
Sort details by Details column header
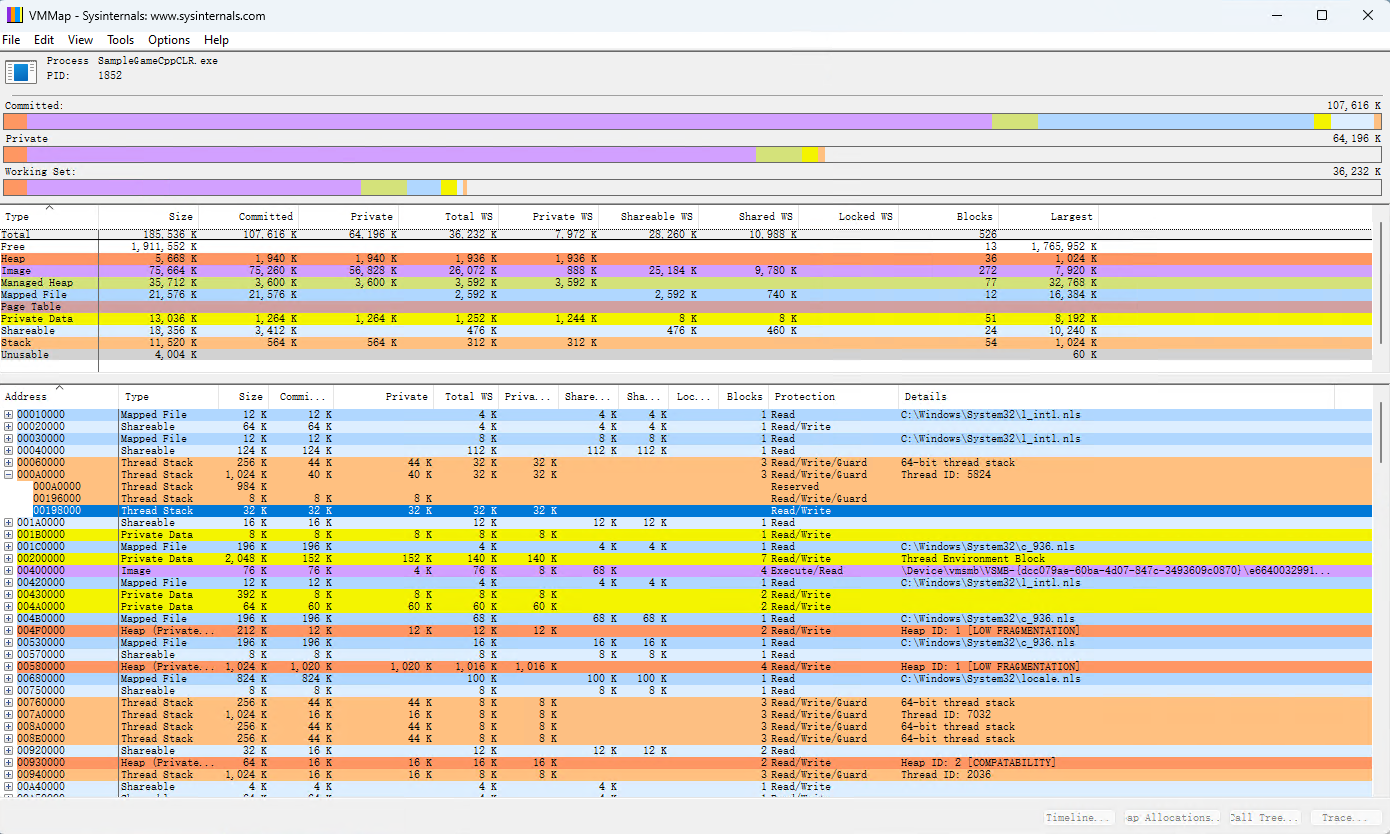tap(1116, 396)
